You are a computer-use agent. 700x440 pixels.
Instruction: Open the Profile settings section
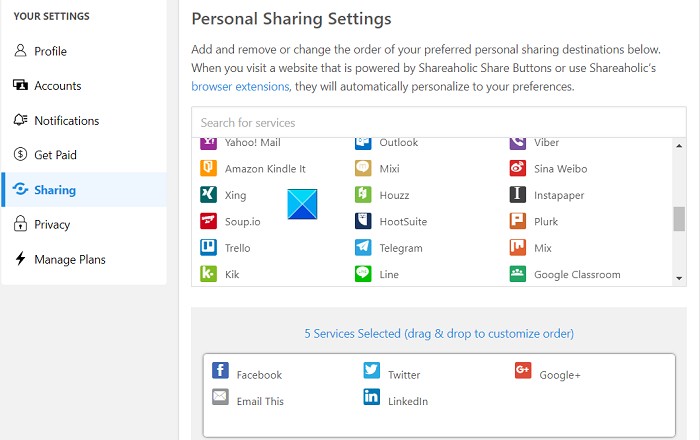50,51
